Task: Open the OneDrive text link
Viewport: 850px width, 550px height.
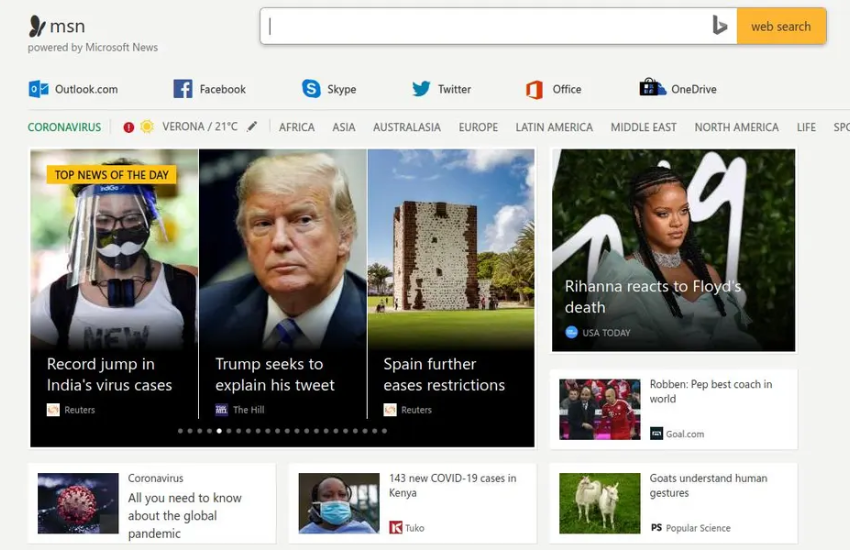Action: [693, 89]
